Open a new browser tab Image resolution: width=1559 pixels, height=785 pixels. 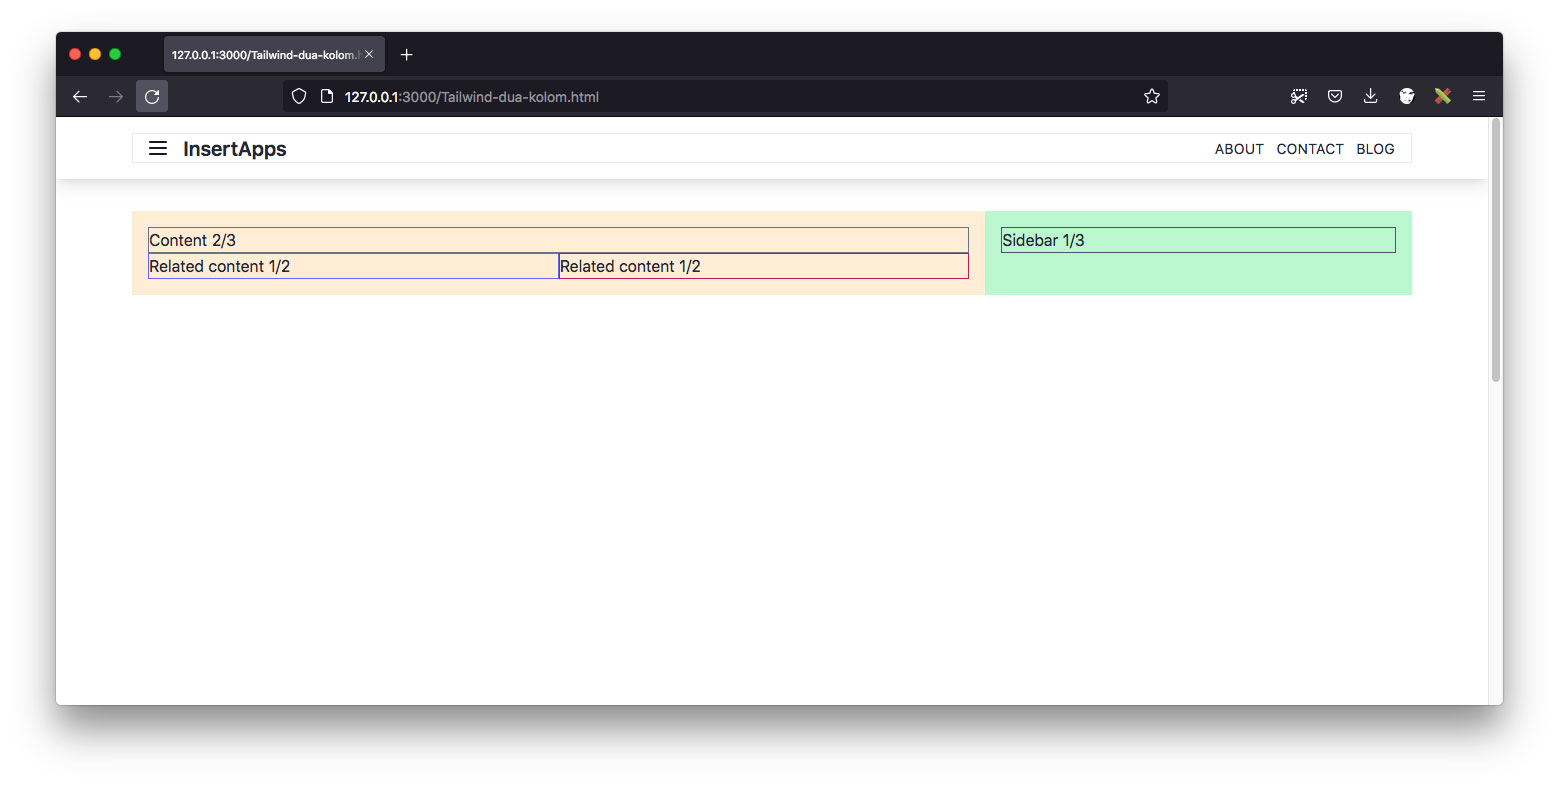[x=406, y=55]
